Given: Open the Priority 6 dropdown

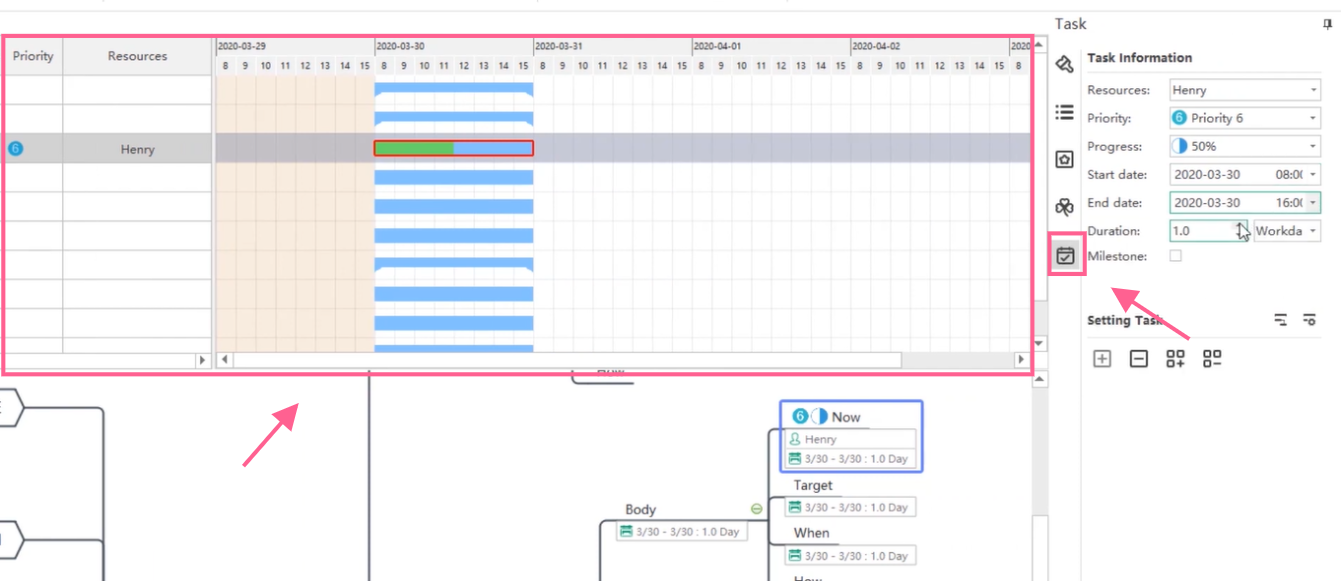Looking at the screenshot, I should click(1312, 118).
